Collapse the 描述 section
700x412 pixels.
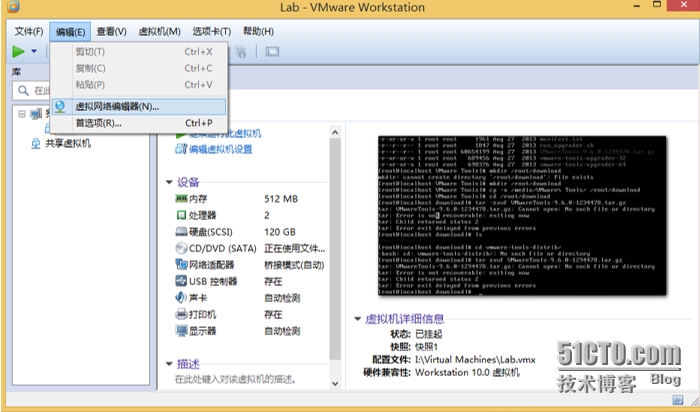point(169,364)
